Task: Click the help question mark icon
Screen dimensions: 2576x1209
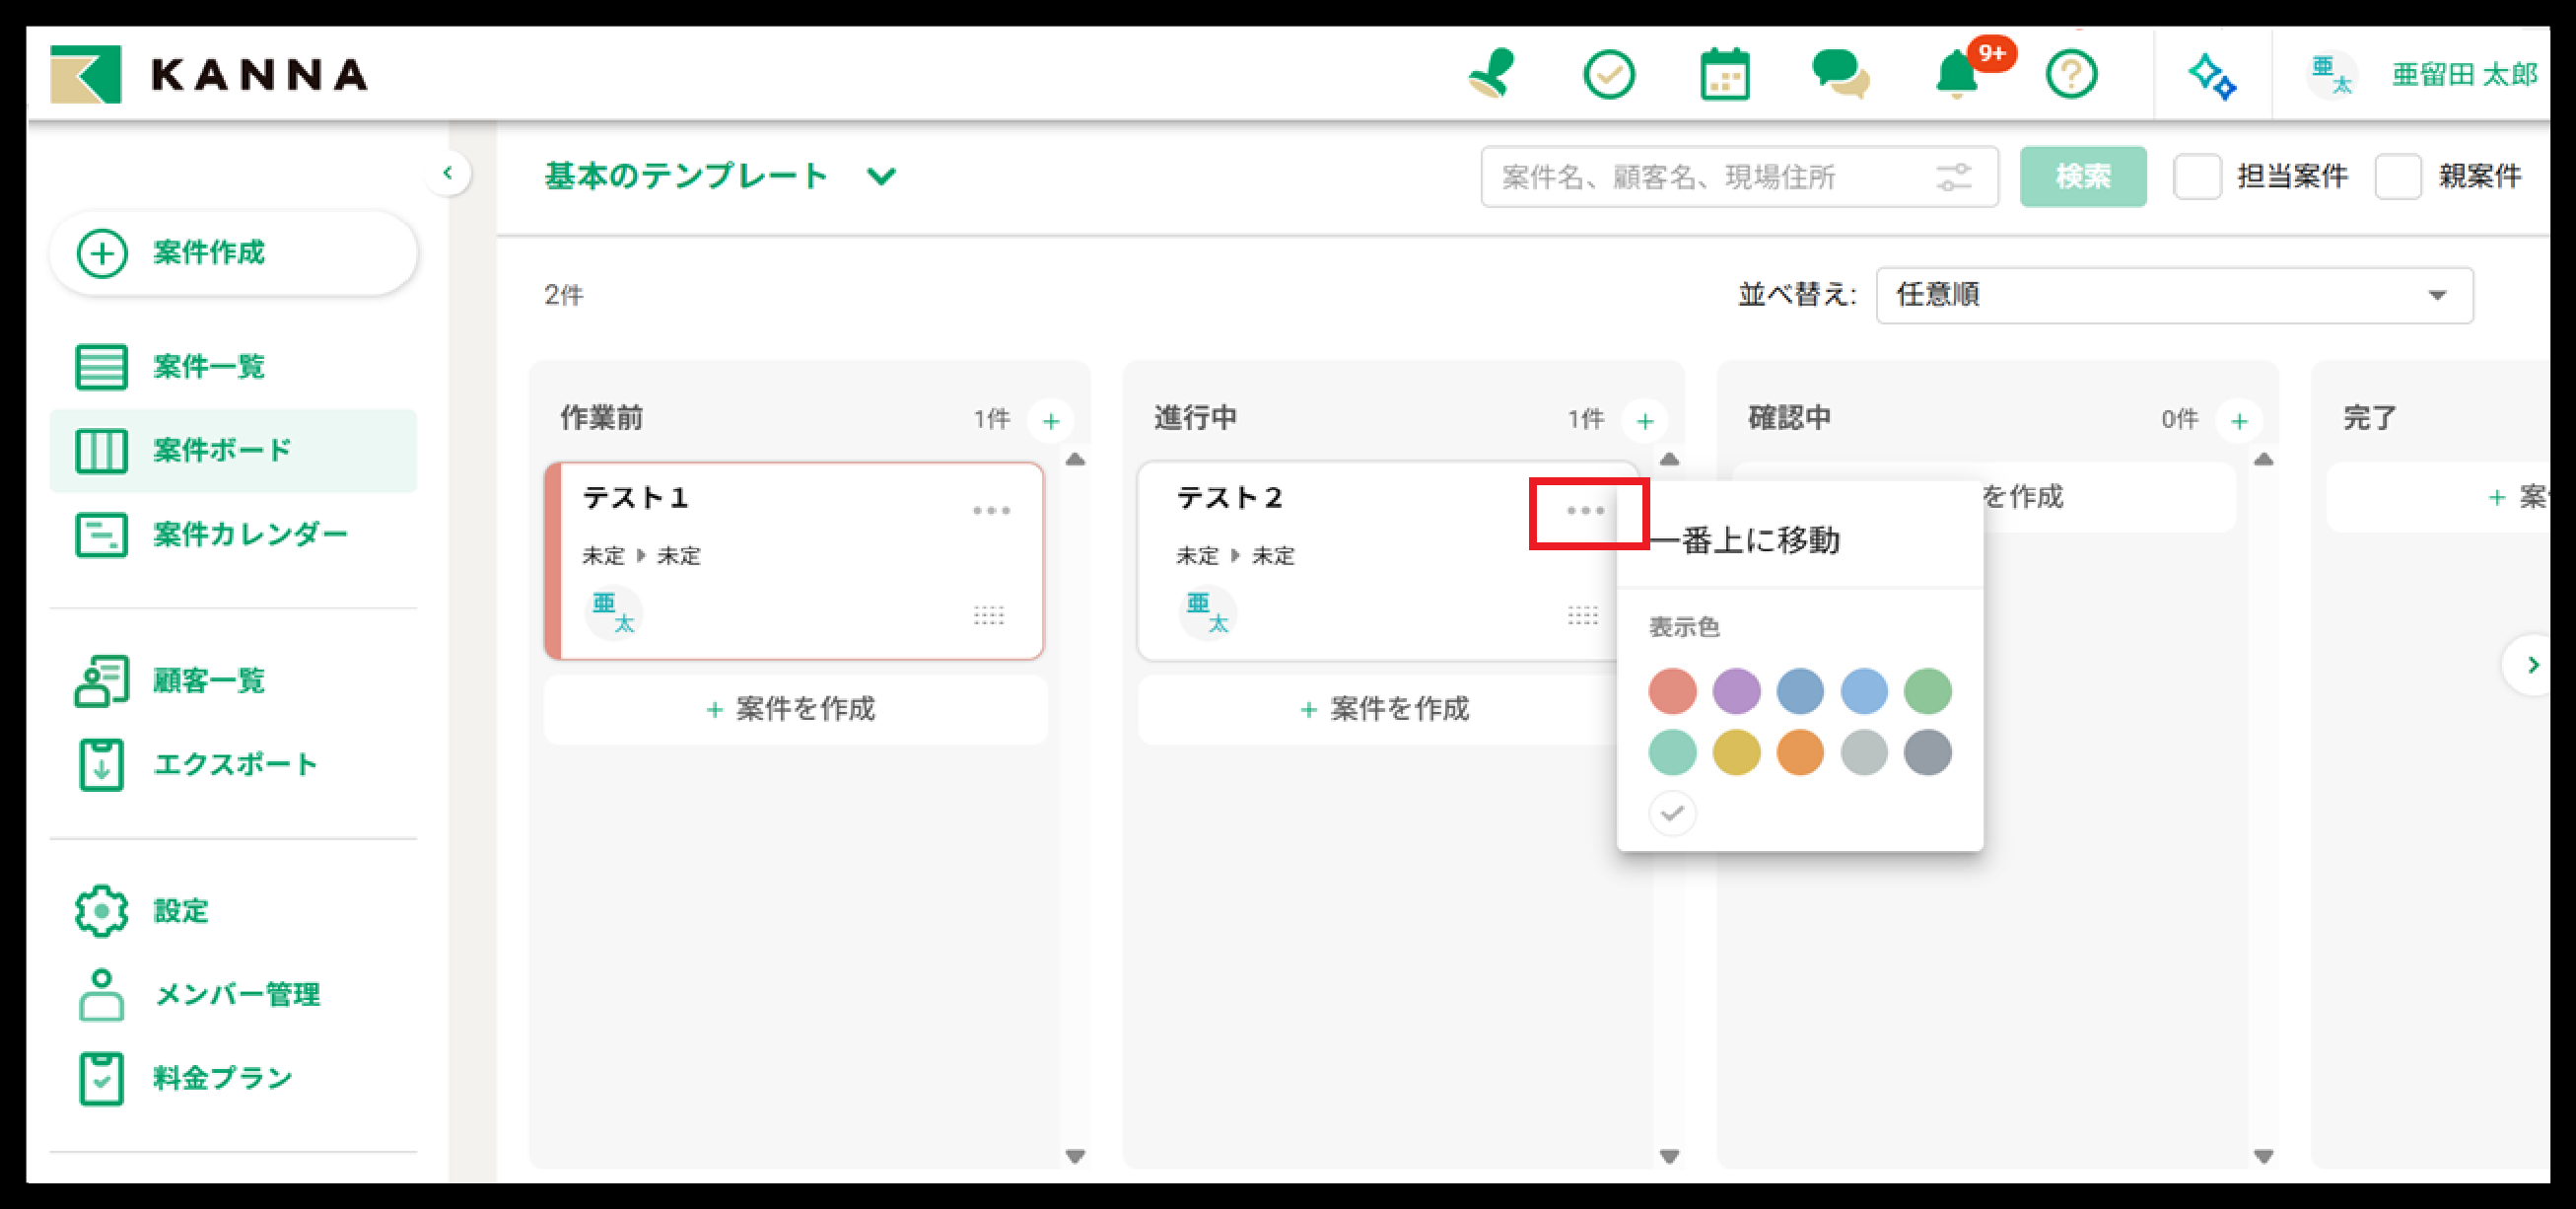Action: (2072, 73)
